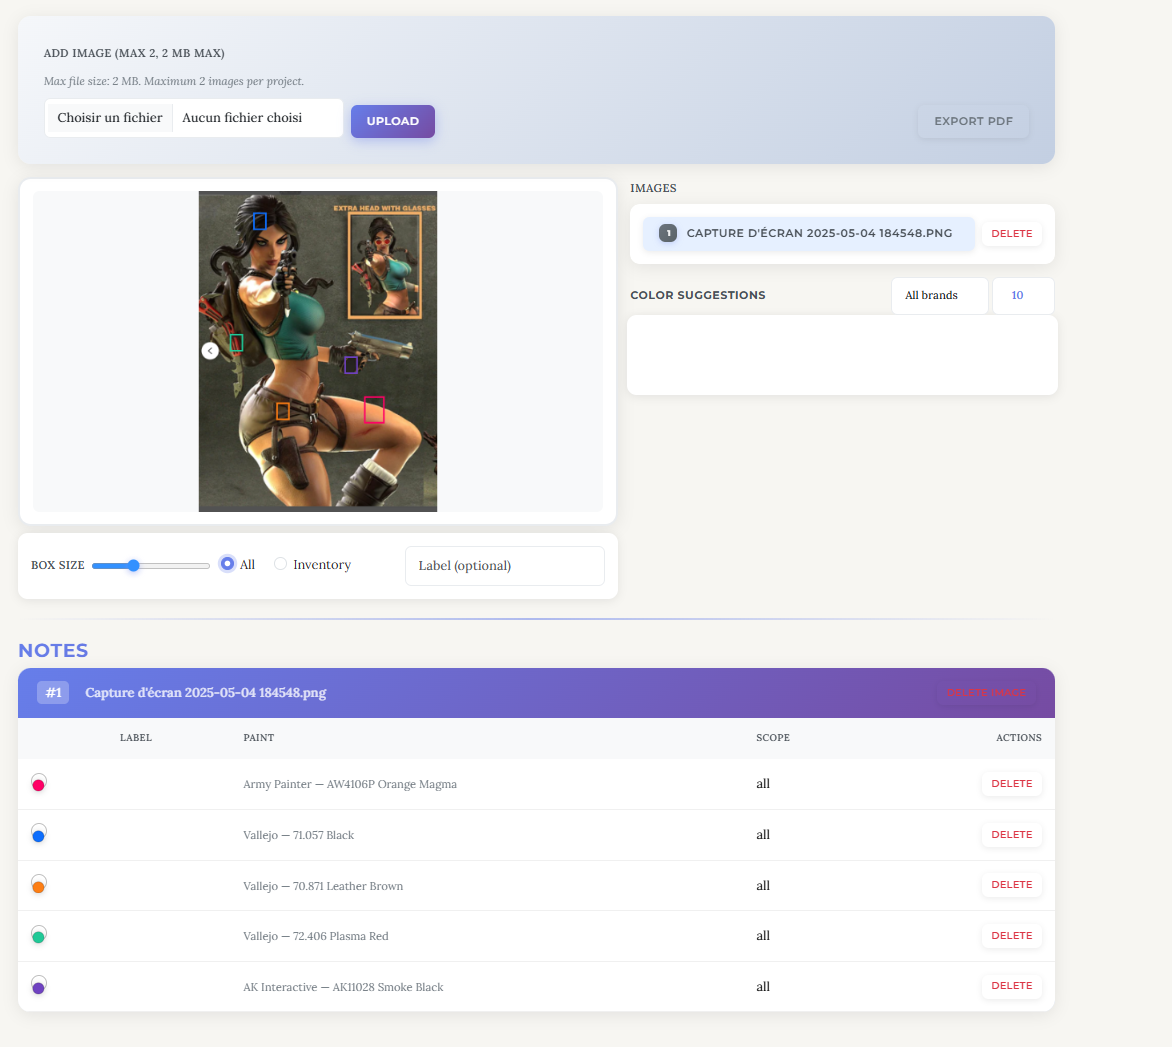
Task: Click the pink dot for Orange Magma
Action: (39, 785)
